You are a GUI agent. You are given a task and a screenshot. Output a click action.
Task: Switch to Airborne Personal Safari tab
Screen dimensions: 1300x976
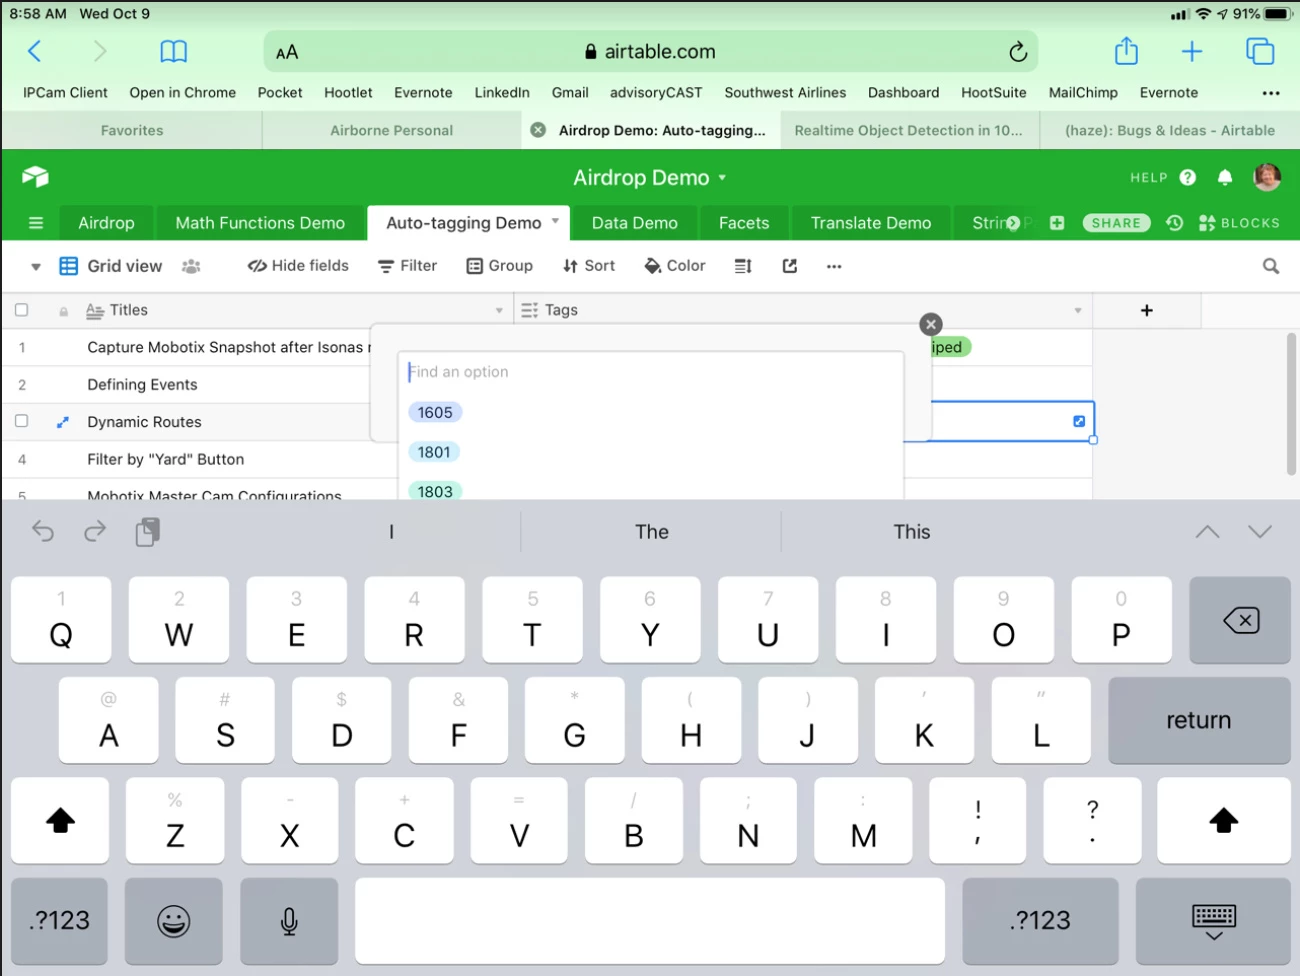pyautogui.click(x=391, y=130)
